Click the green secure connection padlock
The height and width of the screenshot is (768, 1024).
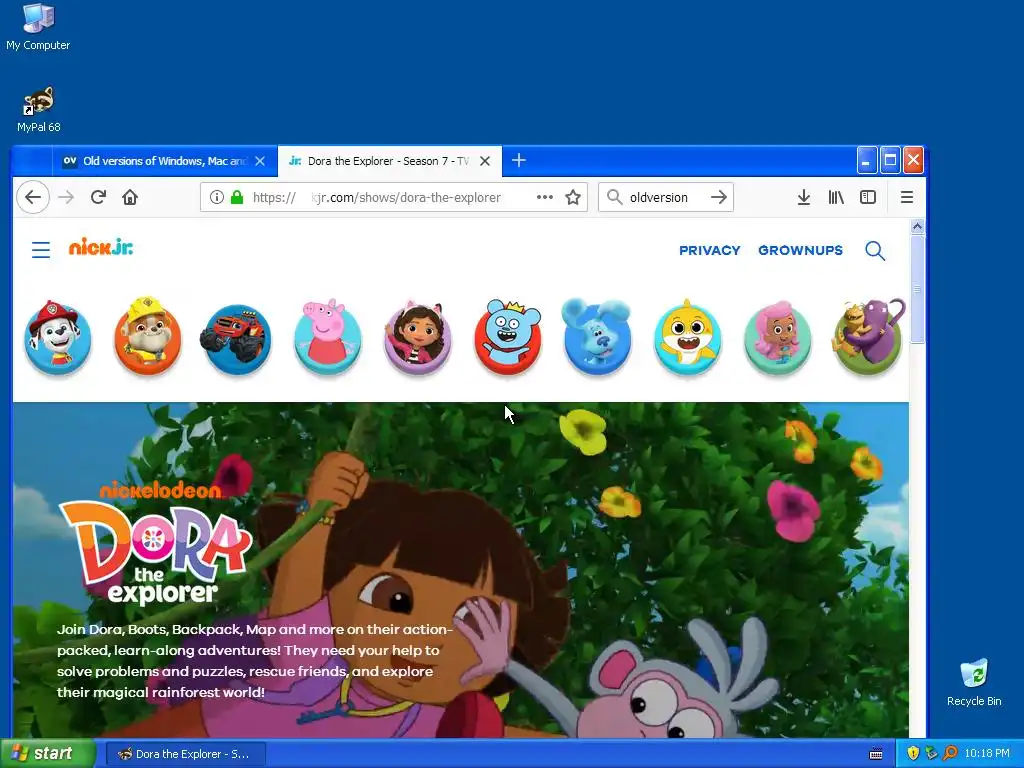[237, 197]
